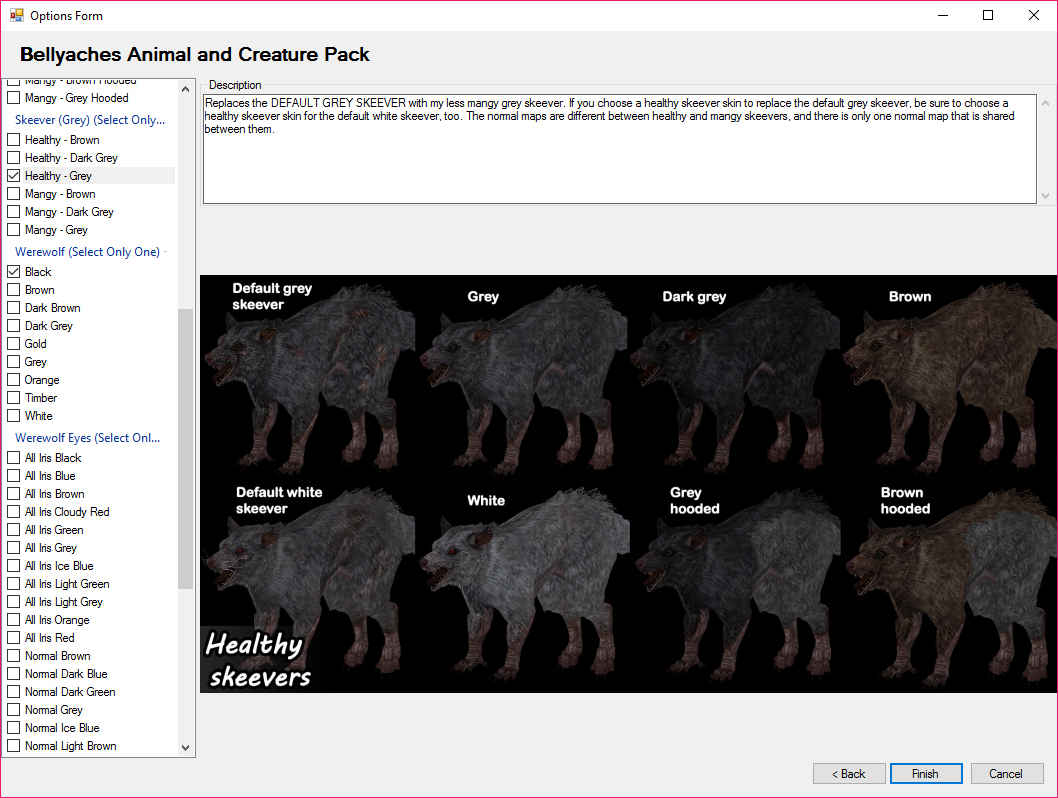The image size is (1058, 798).
Task: Select All Iris Red checkbox
Action: tap(13, 638)
